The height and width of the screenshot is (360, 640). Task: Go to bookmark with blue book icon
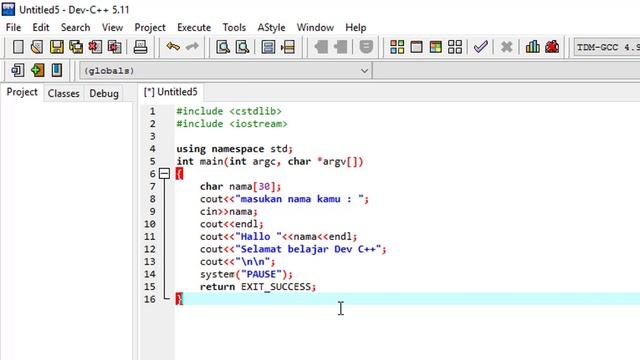pos(57,70)
